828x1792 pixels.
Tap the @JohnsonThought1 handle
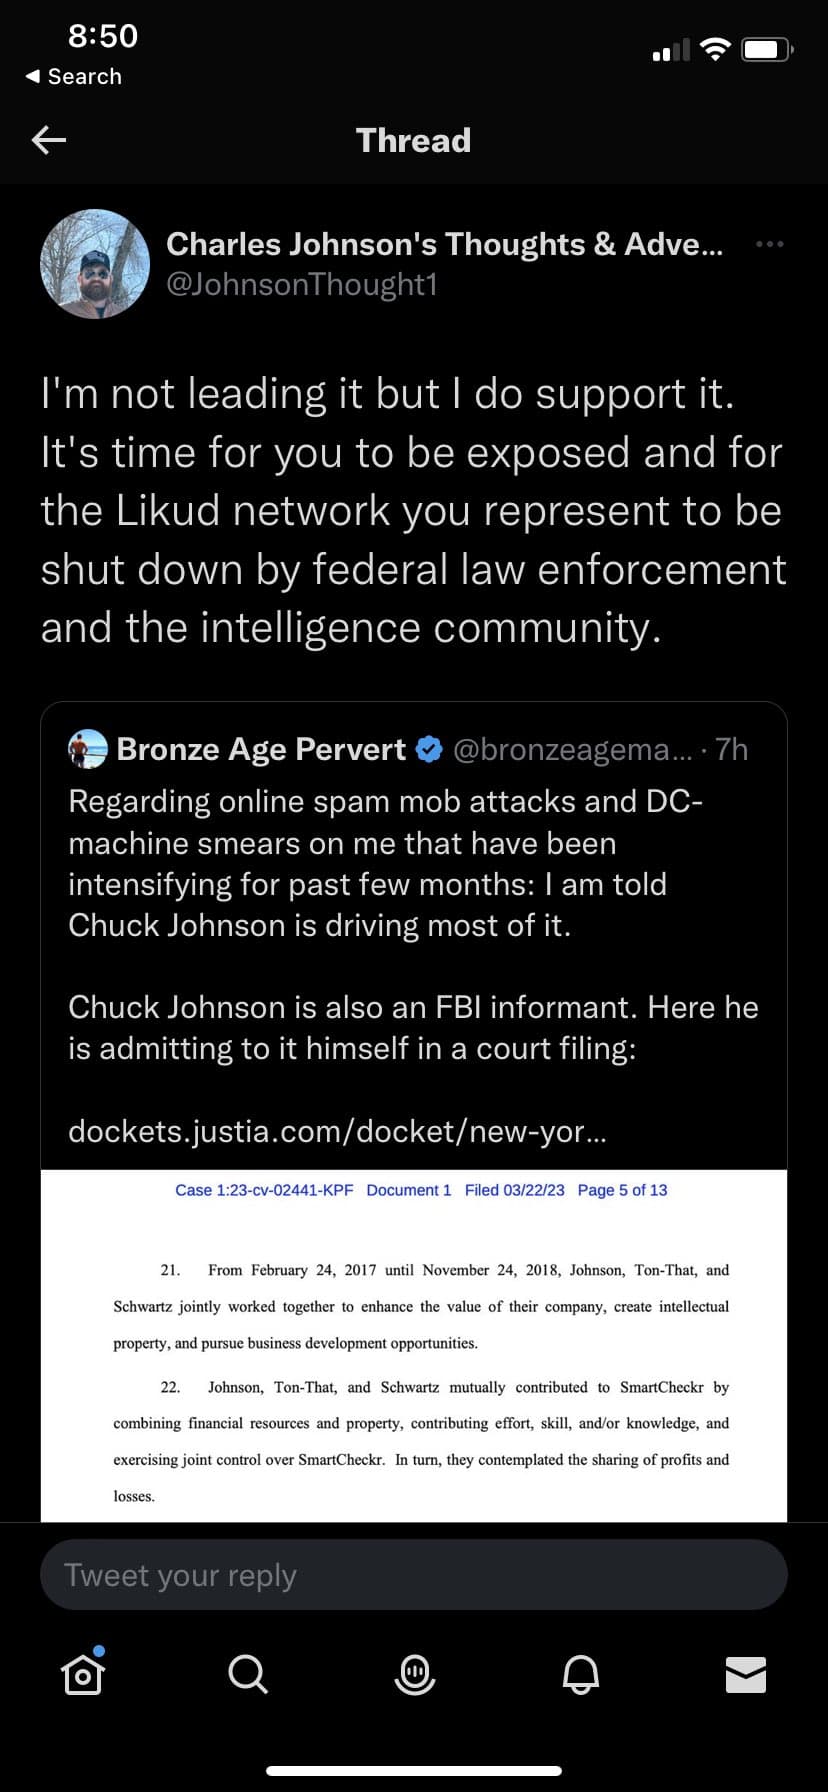tap(302, 285)
